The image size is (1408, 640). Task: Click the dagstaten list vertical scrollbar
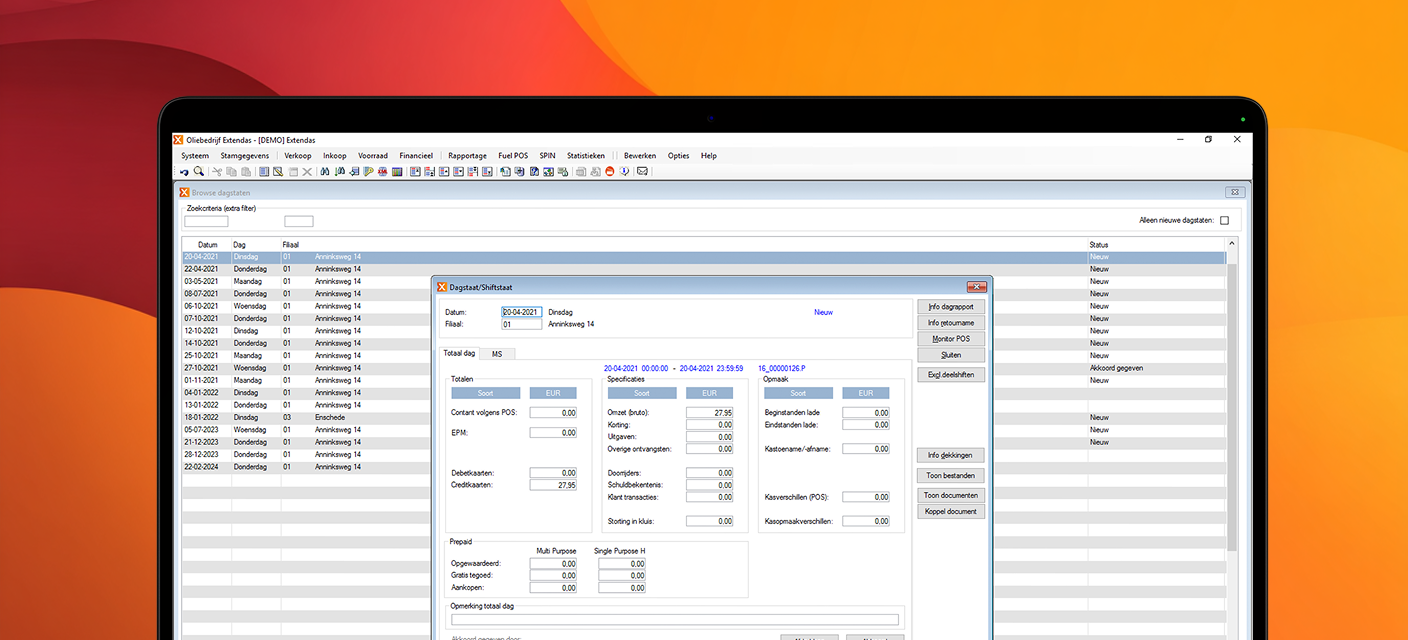coord(1231,400)
